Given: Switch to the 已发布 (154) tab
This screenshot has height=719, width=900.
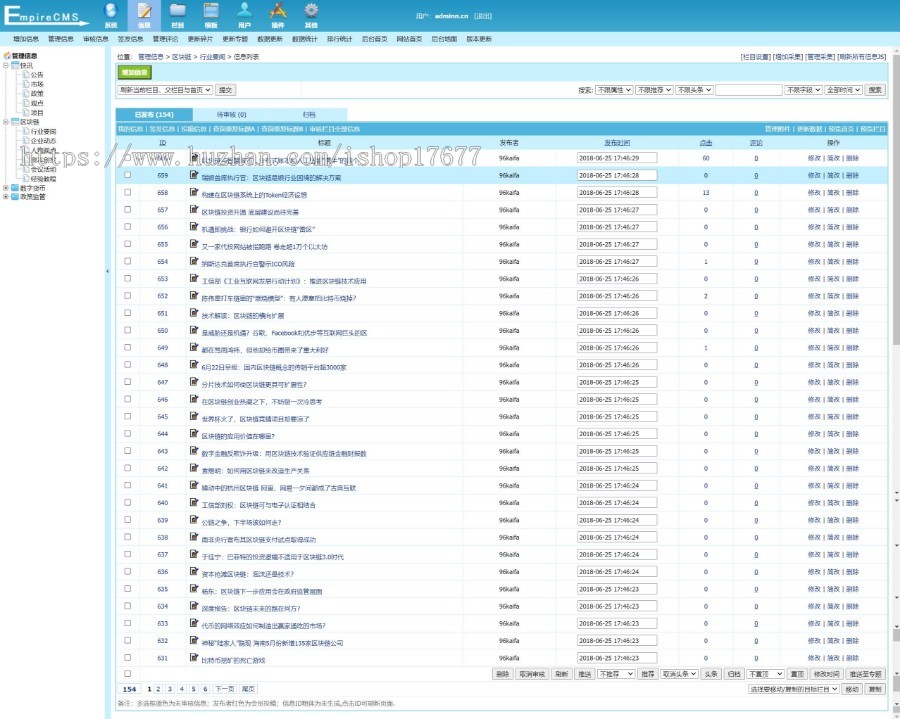Looking at the screenshot, I should (x=154, y=114).
